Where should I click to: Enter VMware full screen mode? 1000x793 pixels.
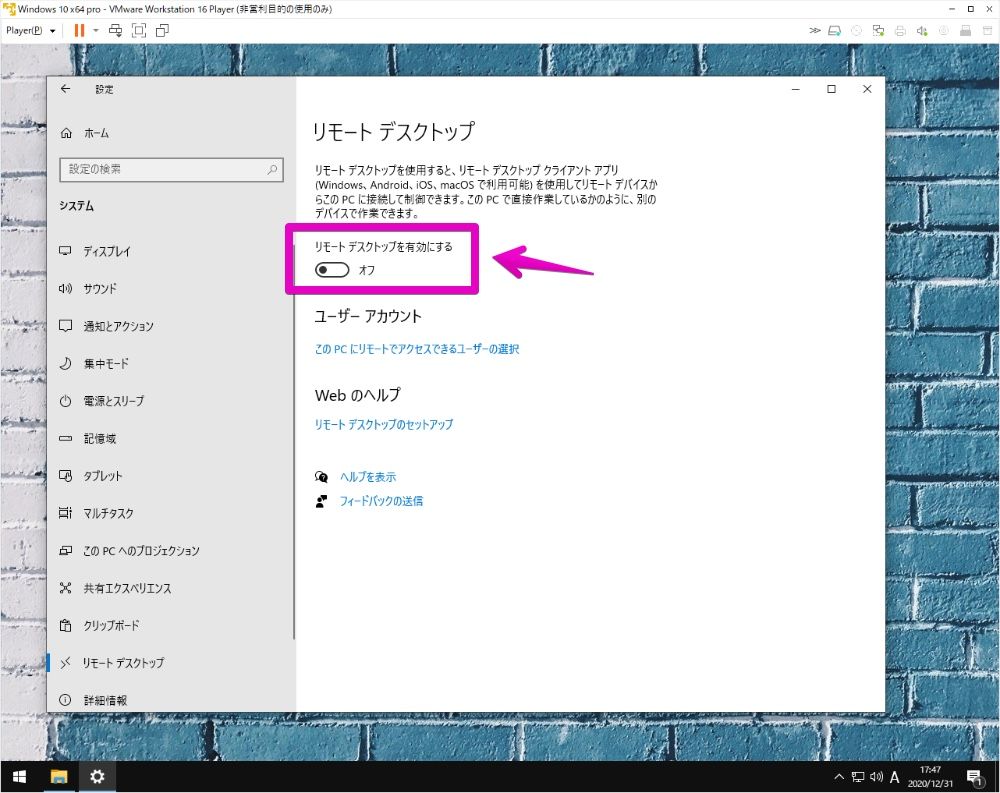point(139,30)
